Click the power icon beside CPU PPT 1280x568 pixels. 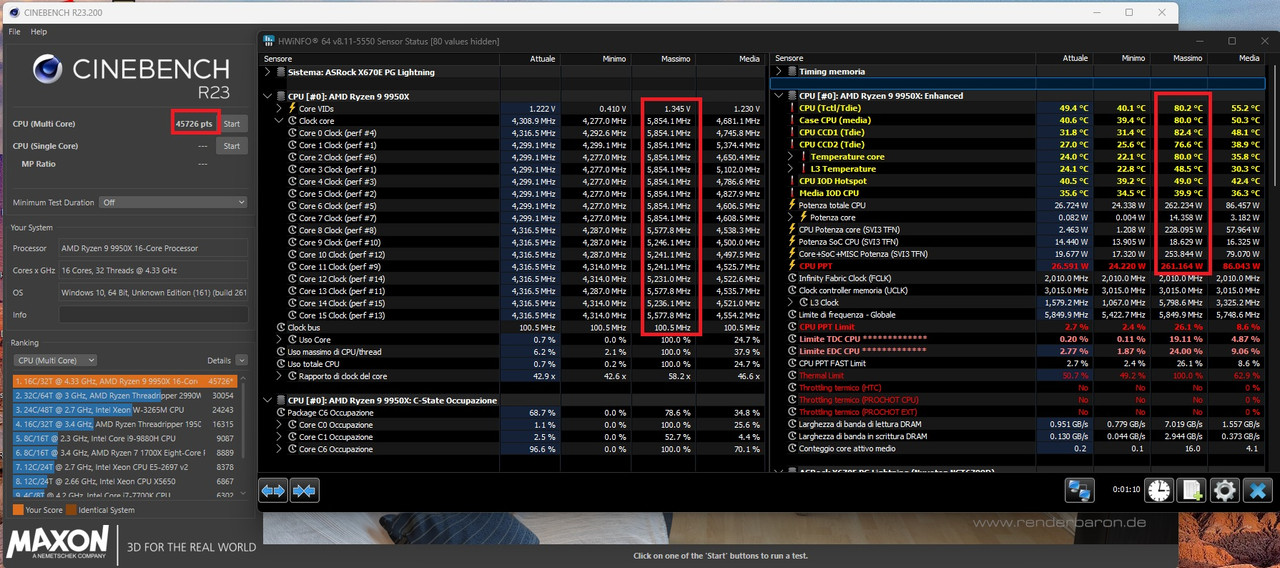pyautogui.click(x=792, y=266)
